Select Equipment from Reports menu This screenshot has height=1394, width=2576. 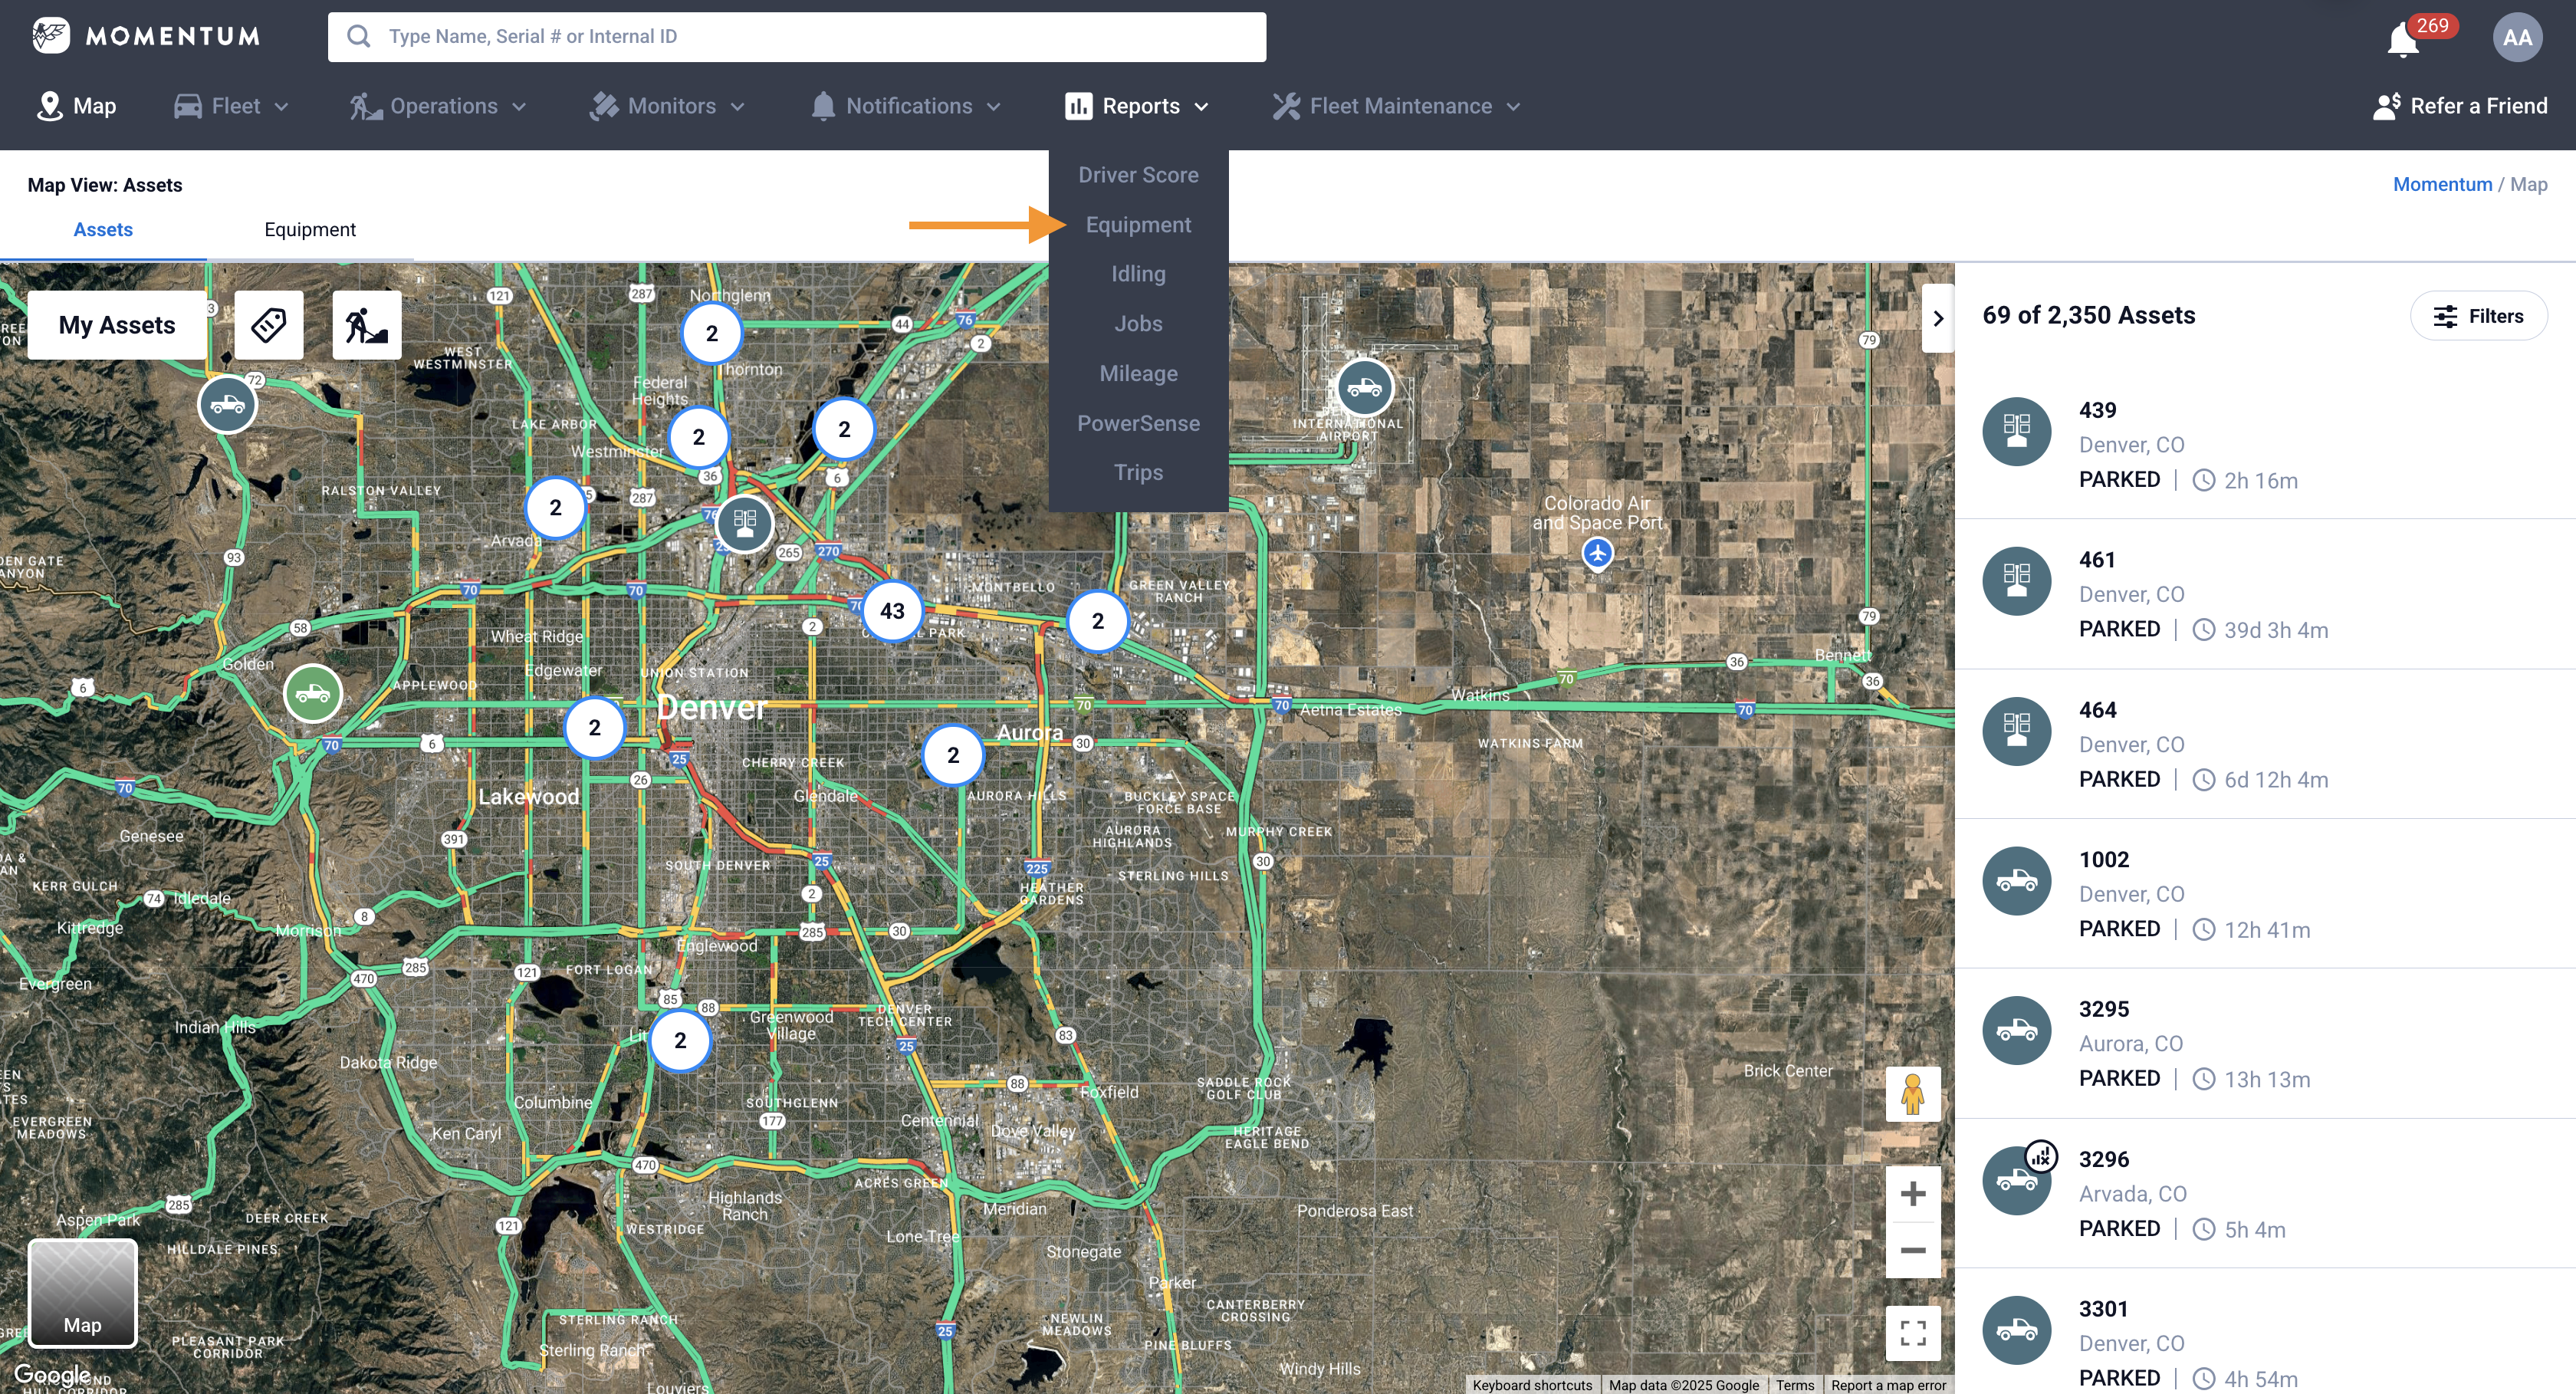[x=1138, y=225]
